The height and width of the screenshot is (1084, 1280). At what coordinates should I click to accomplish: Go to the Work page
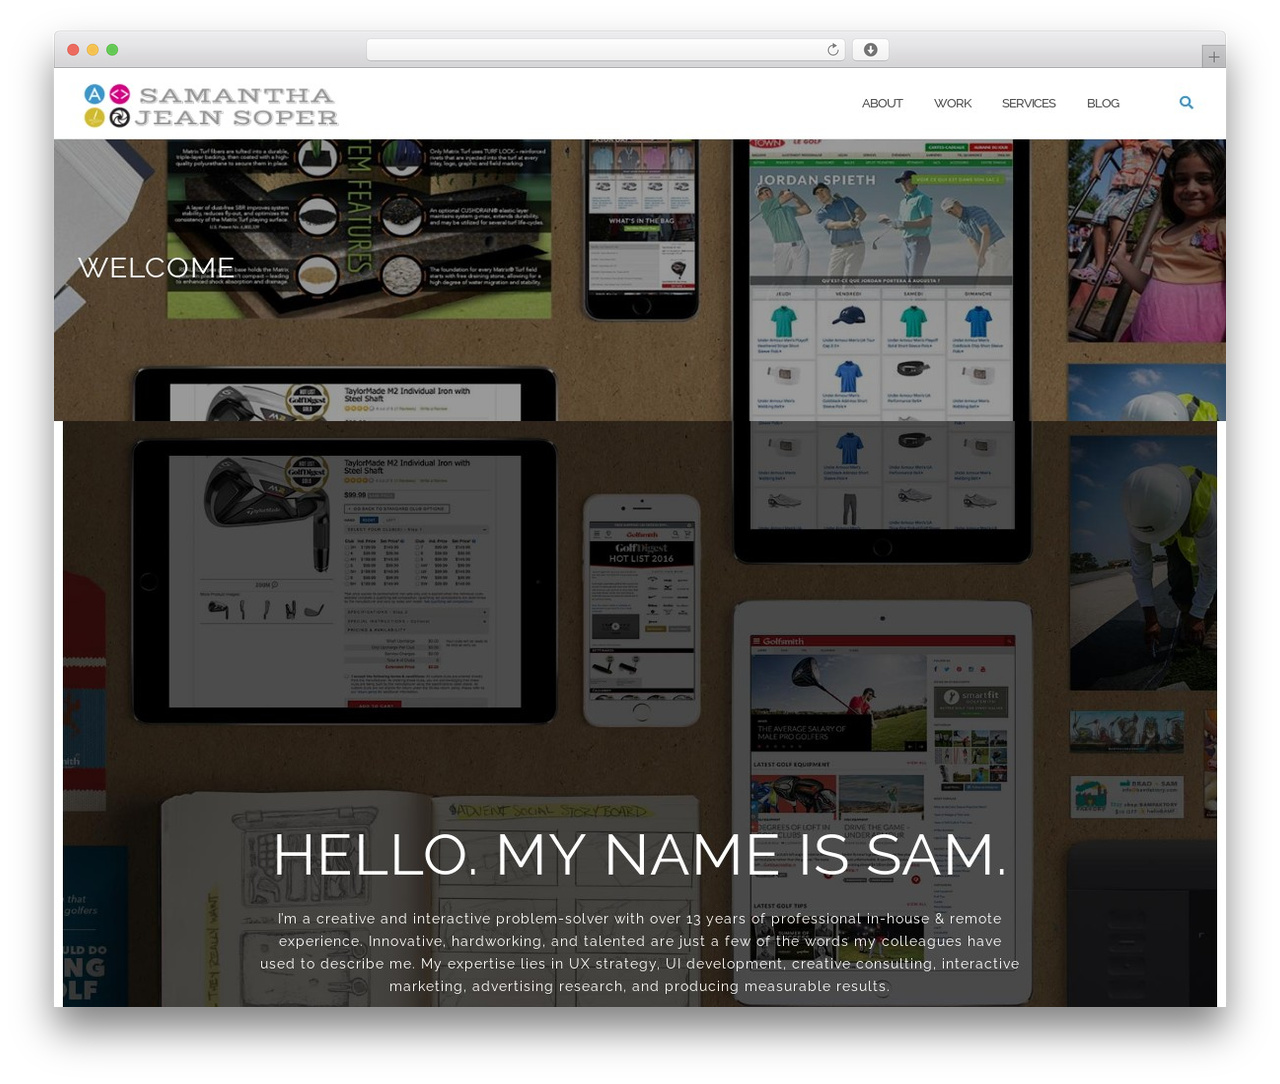[953, 103]
